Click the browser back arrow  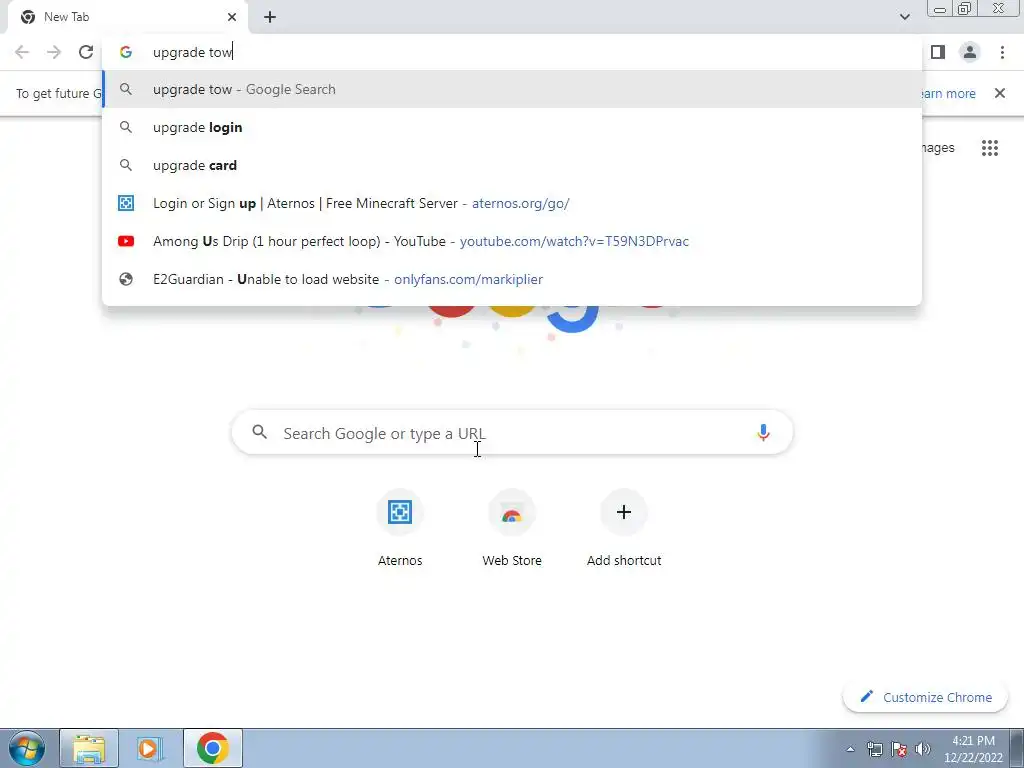[x=22, y=52]
